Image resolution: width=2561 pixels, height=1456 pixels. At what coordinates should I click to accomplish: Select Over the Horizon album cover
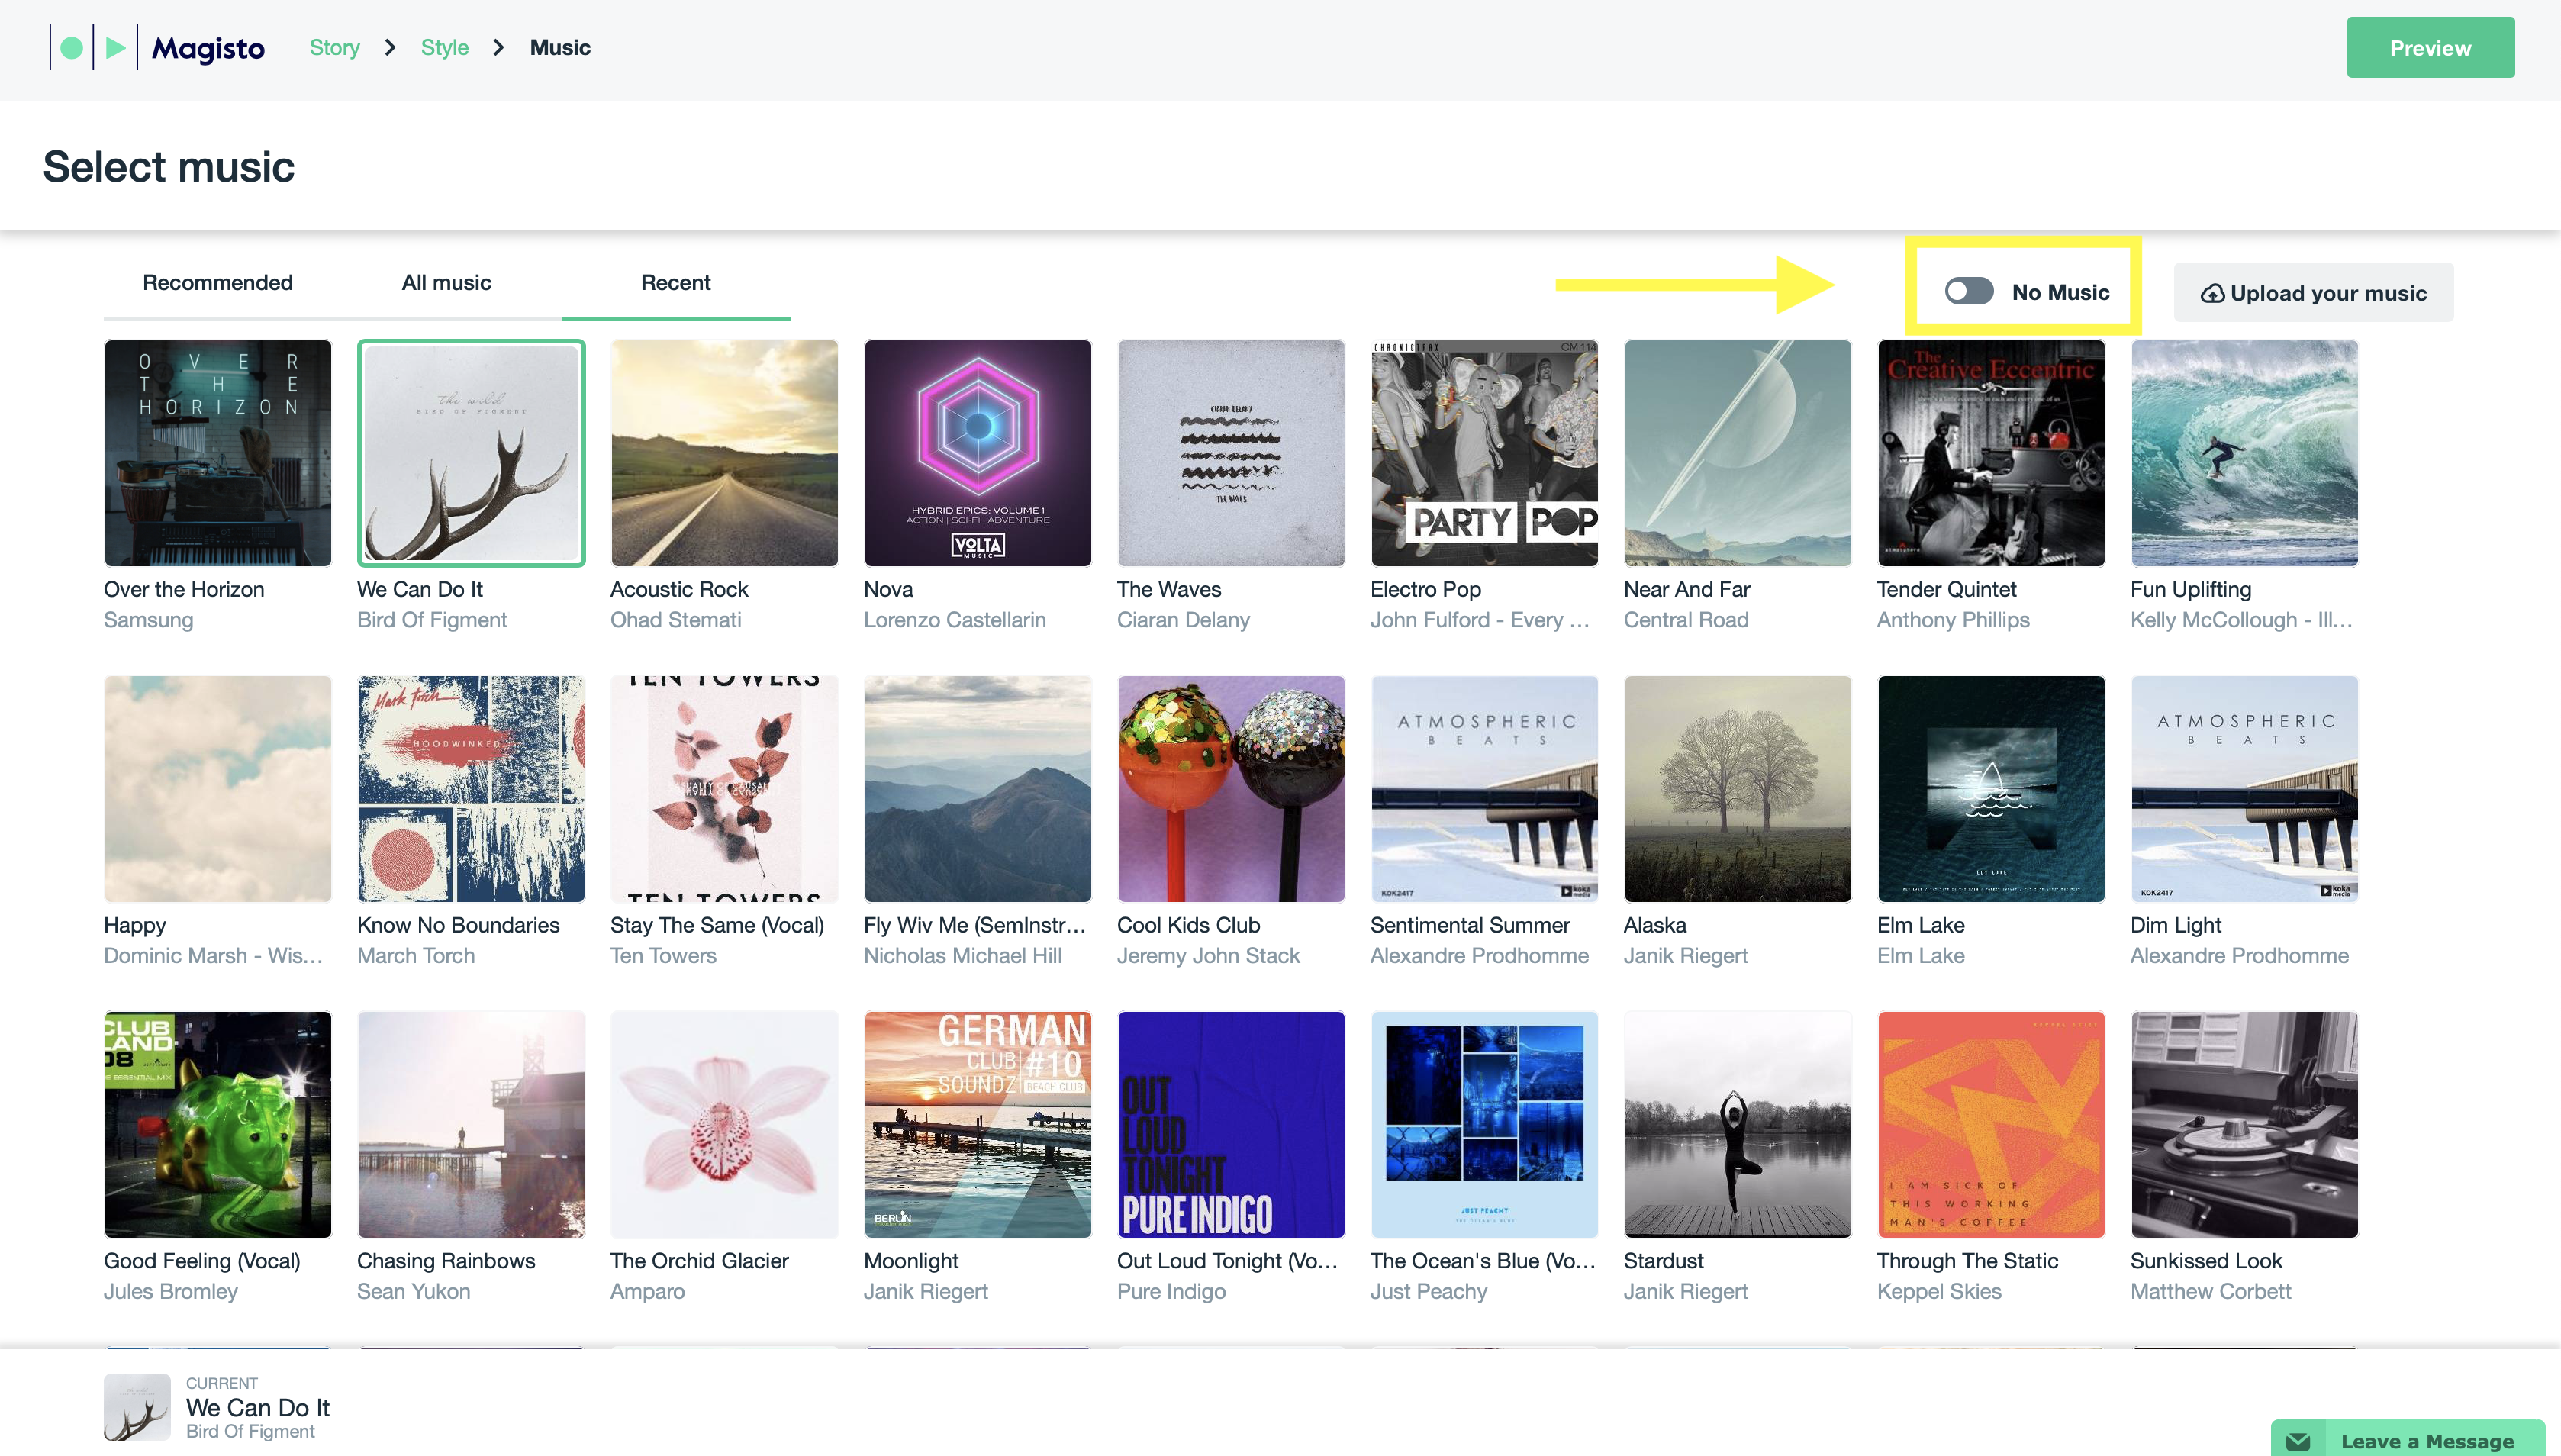pos(217,453)
